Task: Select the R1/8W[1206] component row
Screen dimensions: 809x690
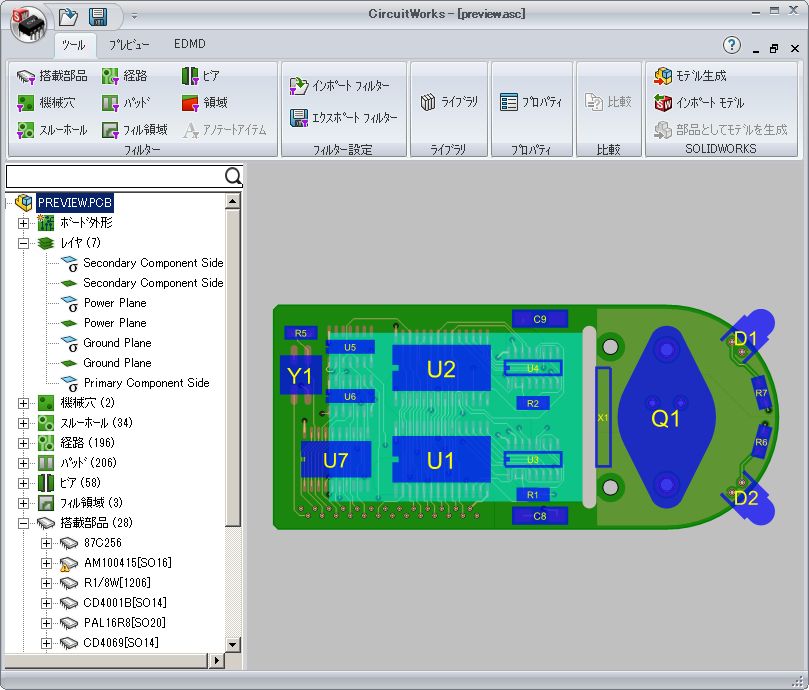Action: pos(117,583)
